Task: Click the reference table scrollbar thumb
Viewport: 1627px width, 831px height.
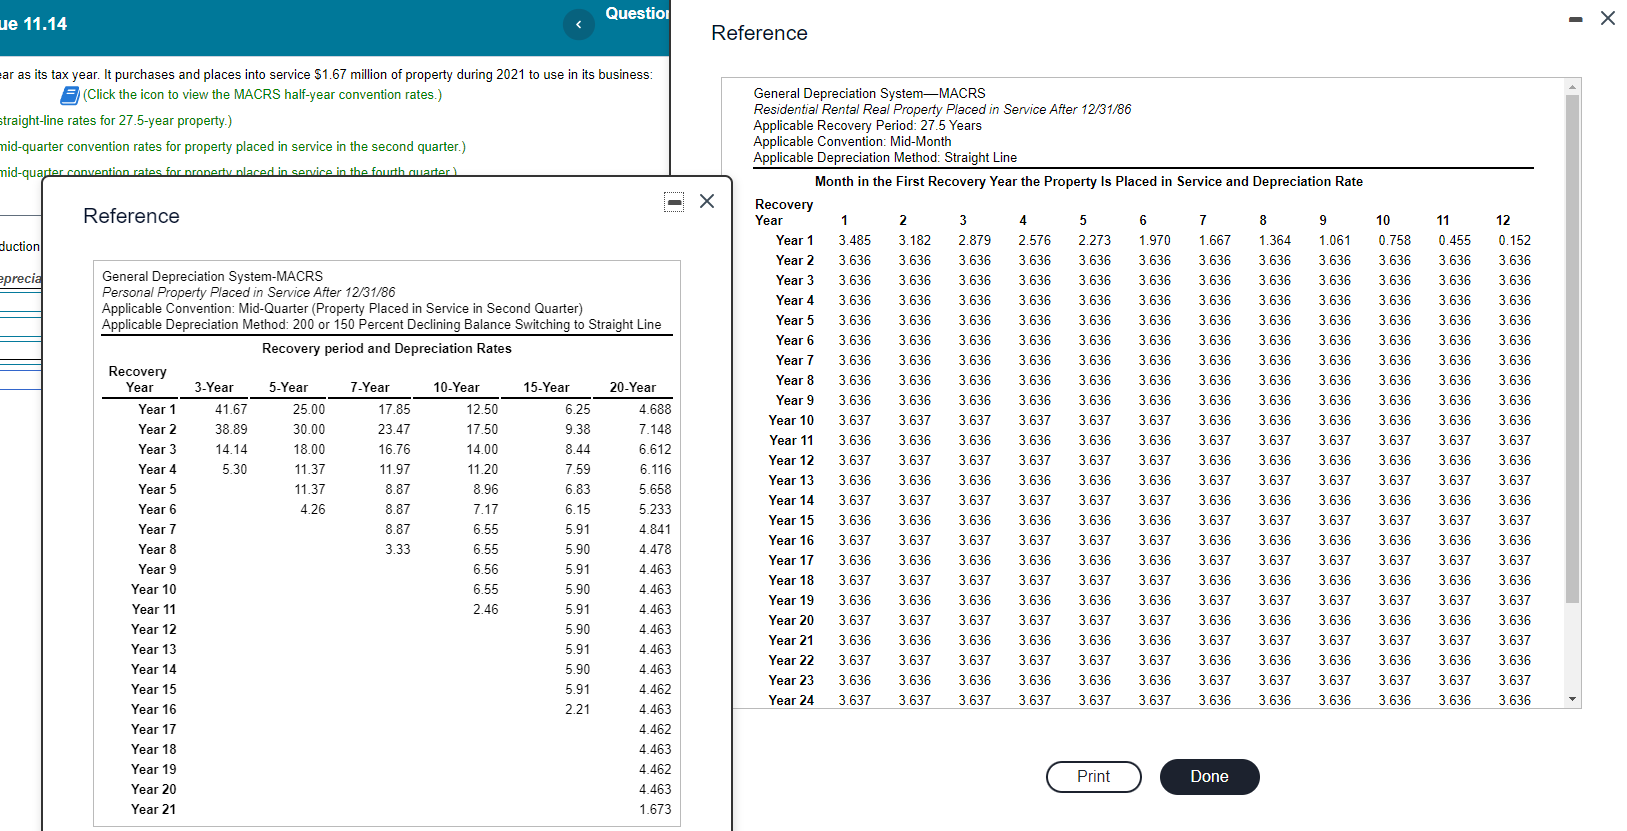Action: coord(1573,349)
